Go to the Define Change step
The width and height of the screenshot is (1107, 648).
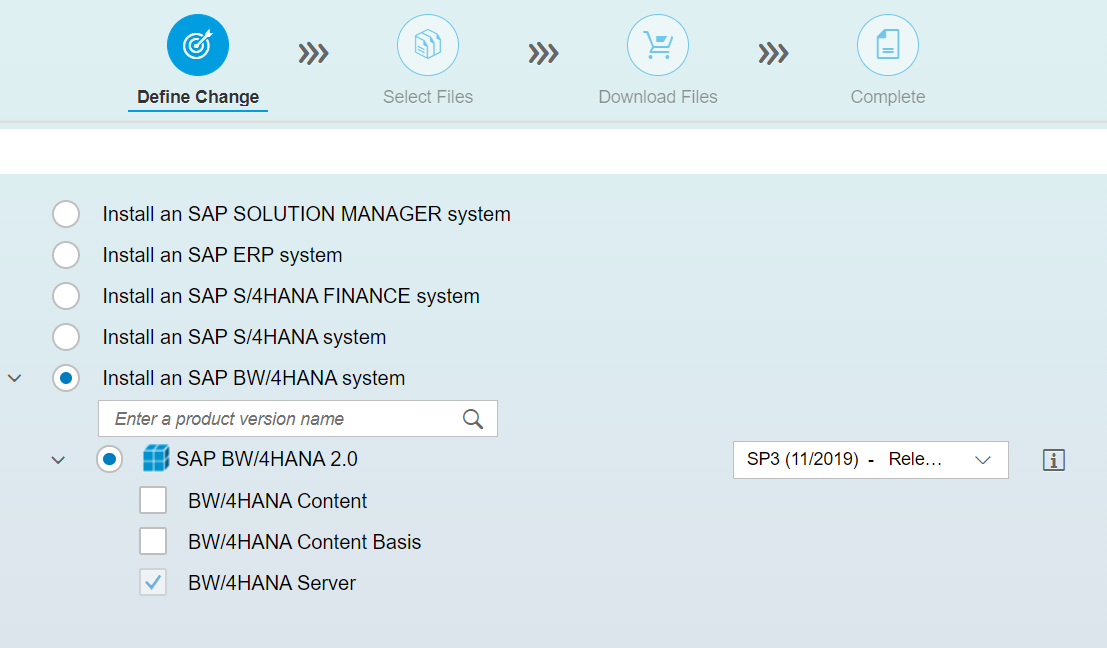coord(198,97)
